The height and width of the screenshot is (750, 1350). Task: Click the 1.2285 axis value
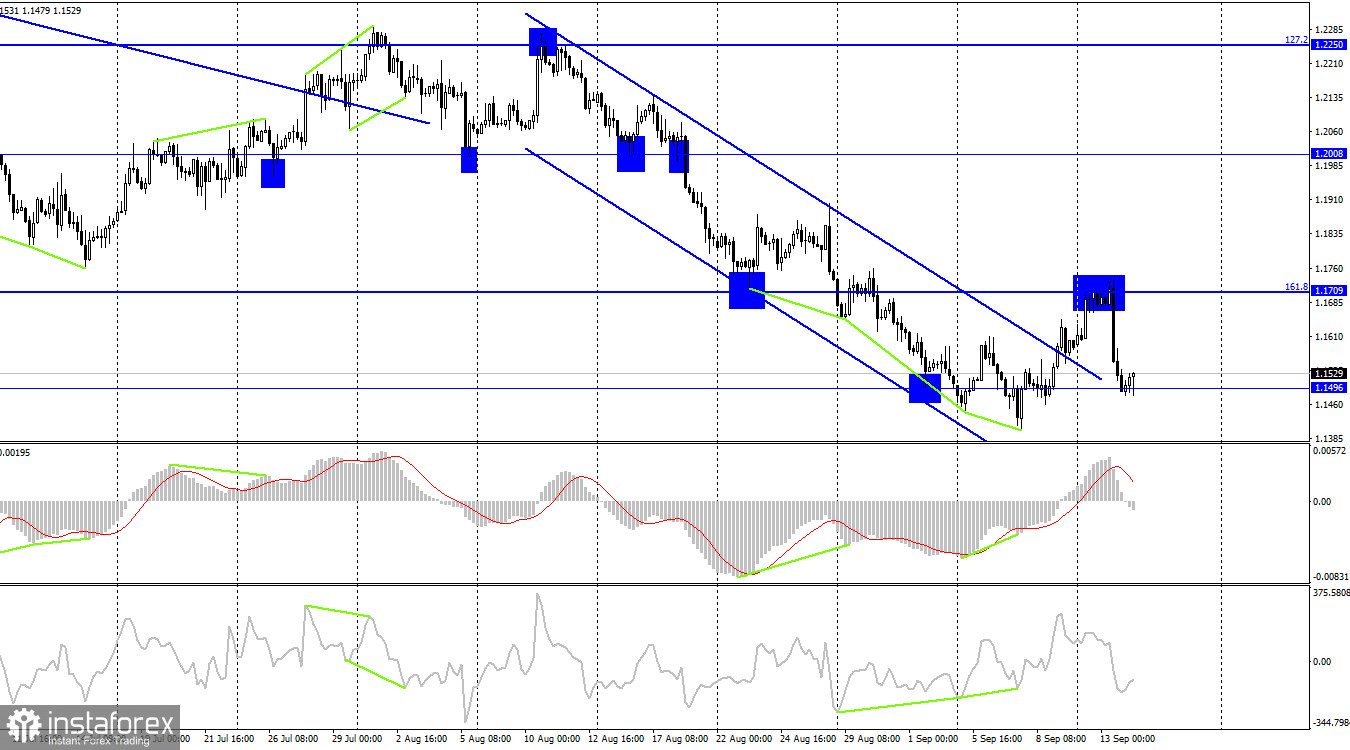(1330, 29)
